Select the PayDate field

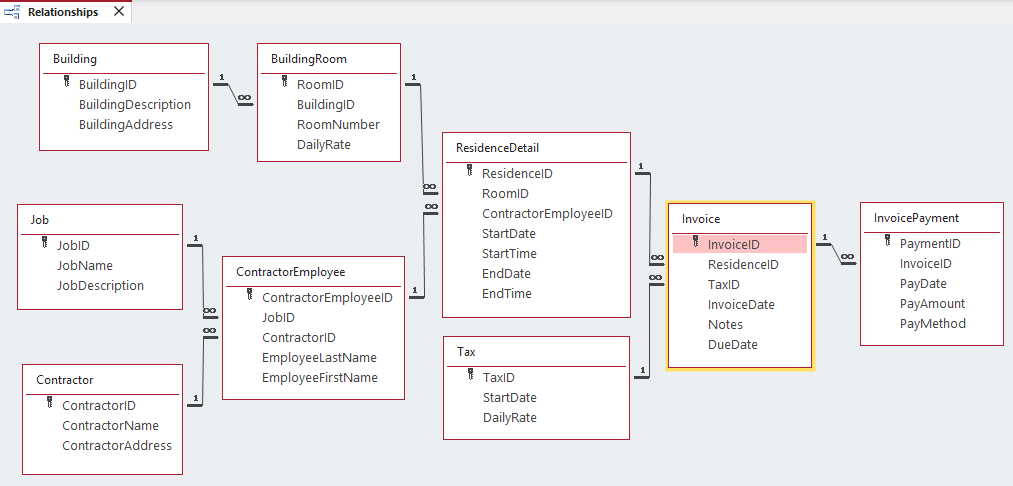point(923,284)
